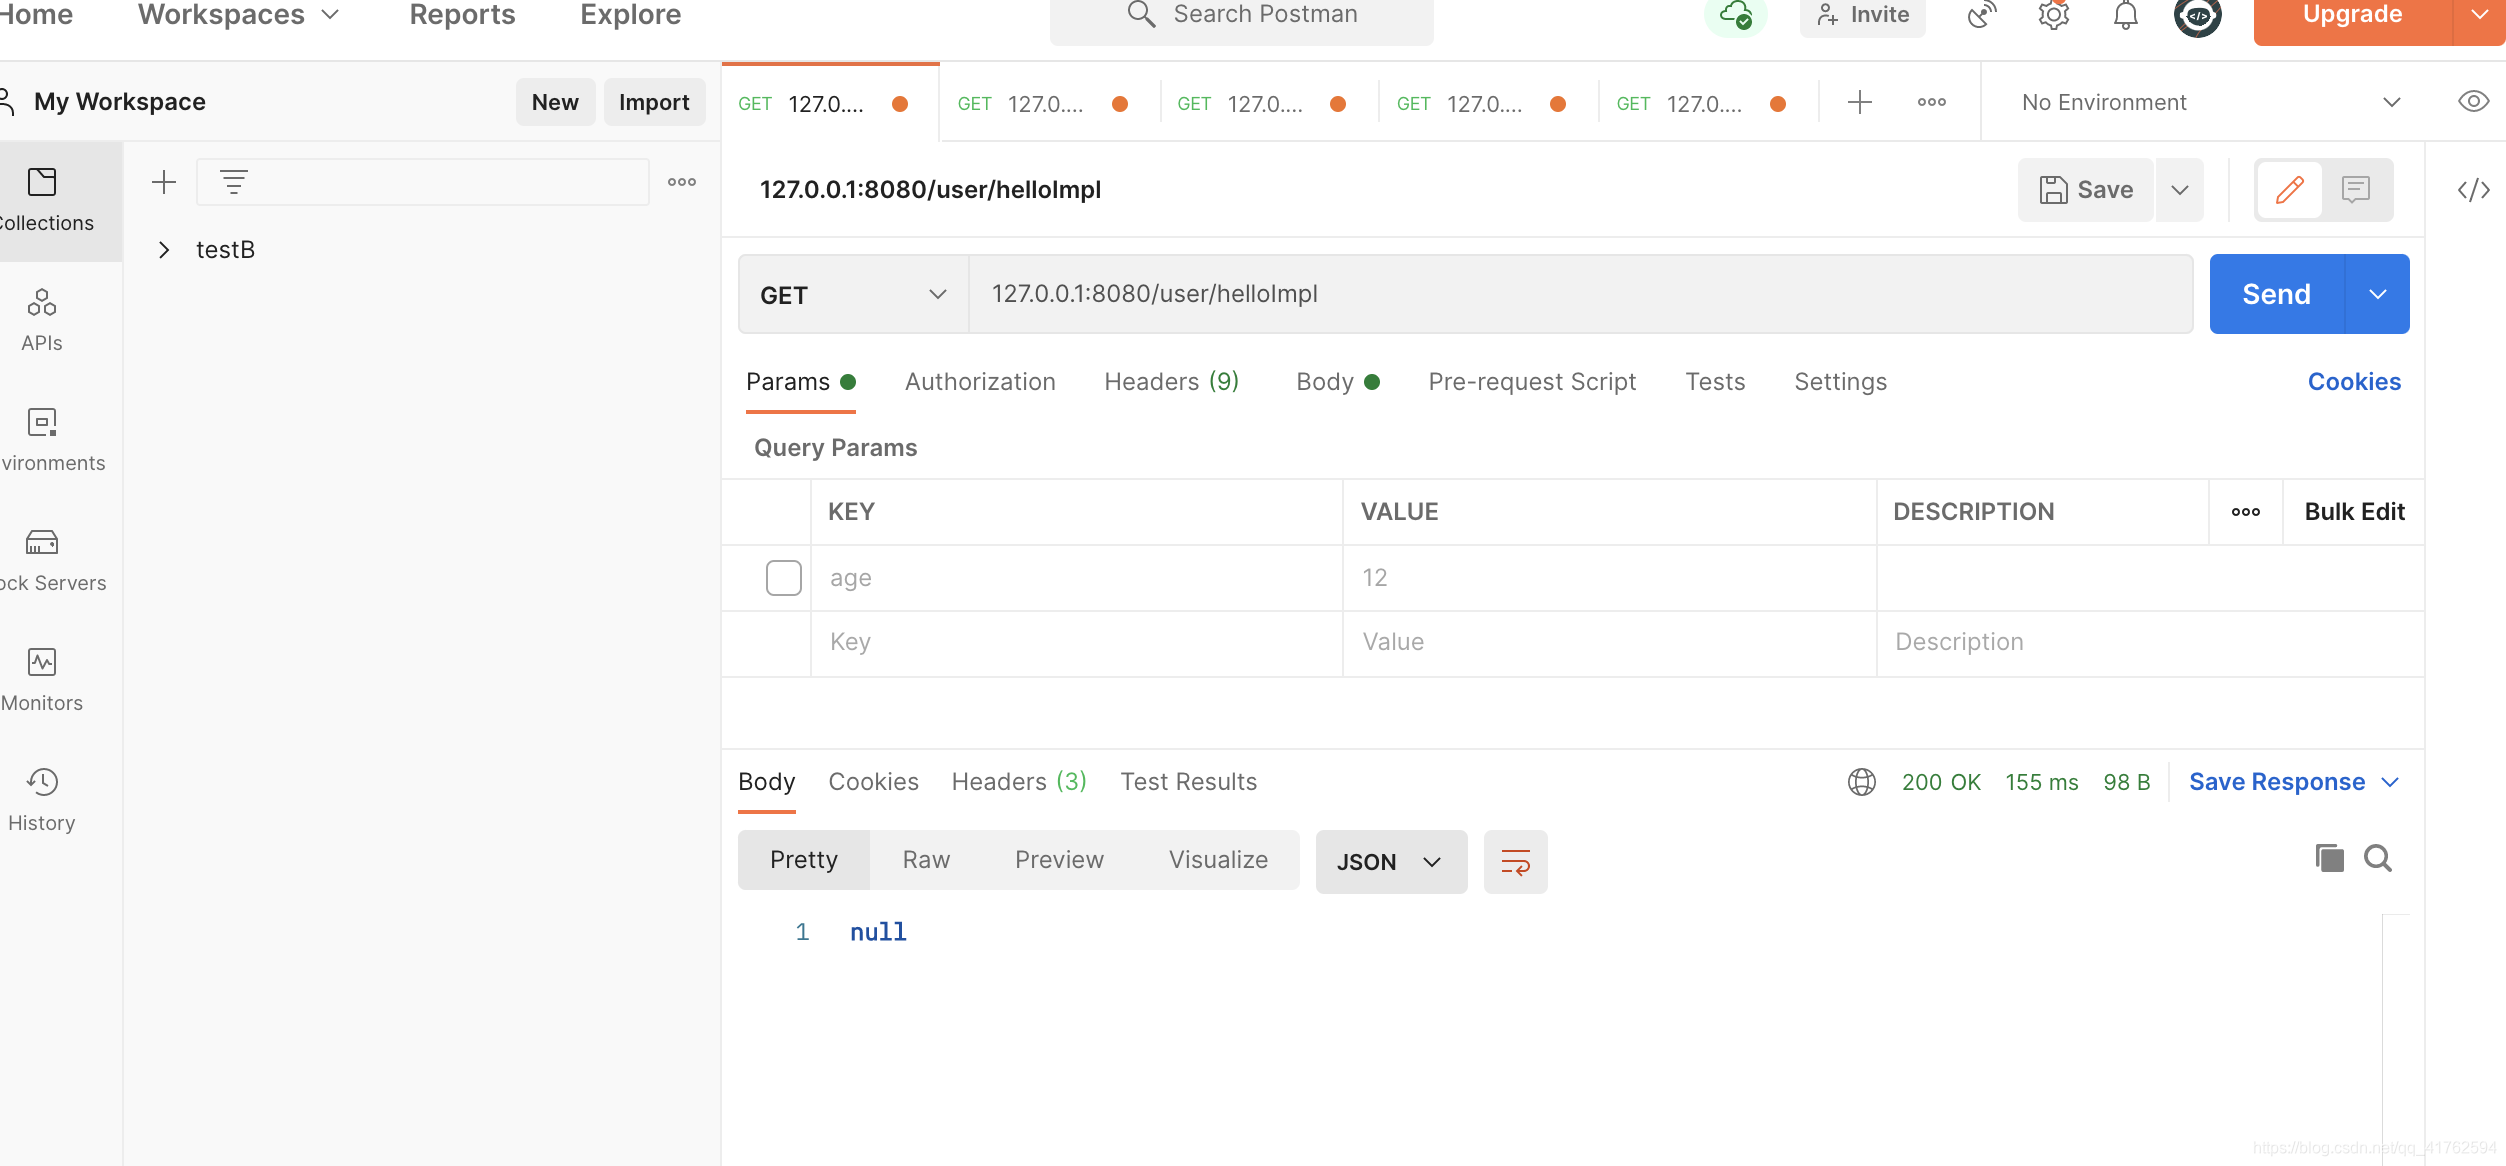Click the environment quick look eye icon
2506x1166 pixels.
(x=2473, y=101)
